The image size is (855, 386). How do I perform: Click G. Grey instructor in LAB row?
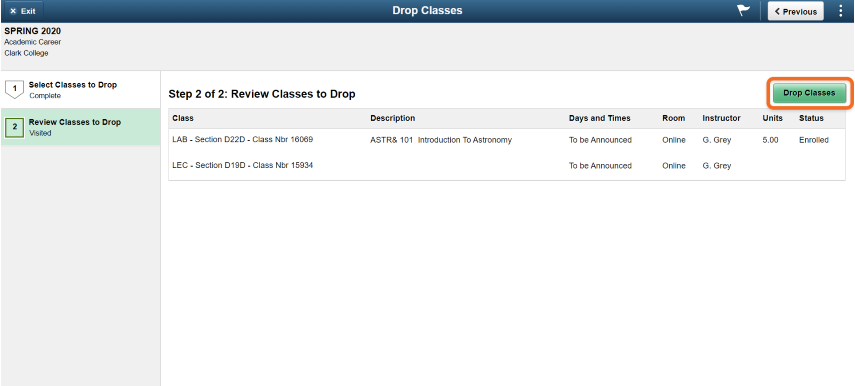(716, 140)
